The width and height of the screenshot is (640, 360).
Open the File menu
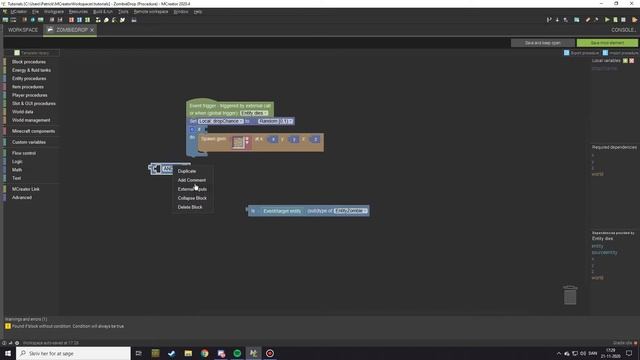point(36,12)
